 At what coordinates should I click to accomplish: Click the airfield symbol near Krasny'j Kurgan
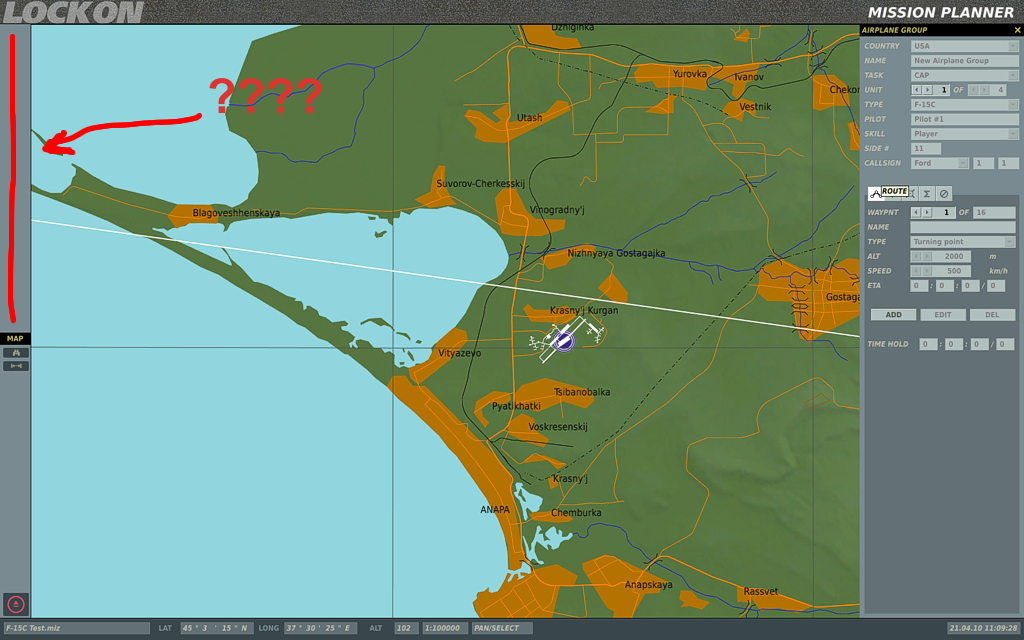[x=563, y=340]
